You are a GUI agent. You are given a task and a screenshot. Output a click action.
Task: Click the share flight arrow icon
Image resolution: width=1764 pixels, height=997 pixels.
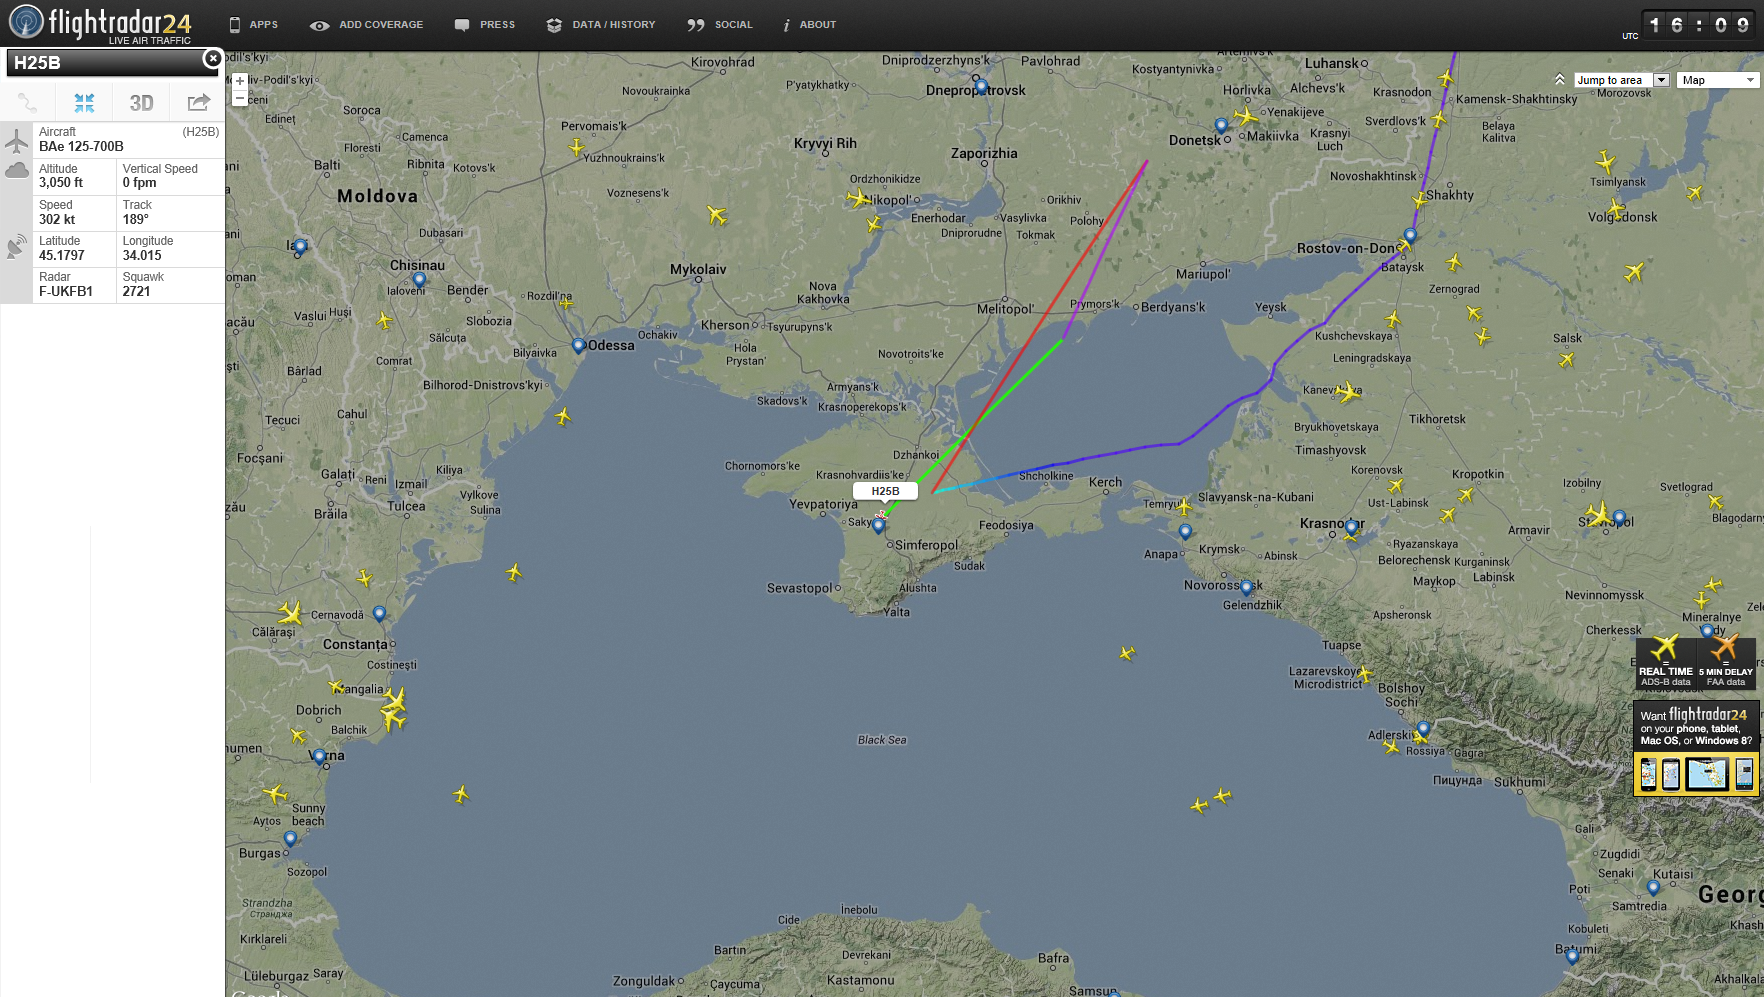(198, 102)
